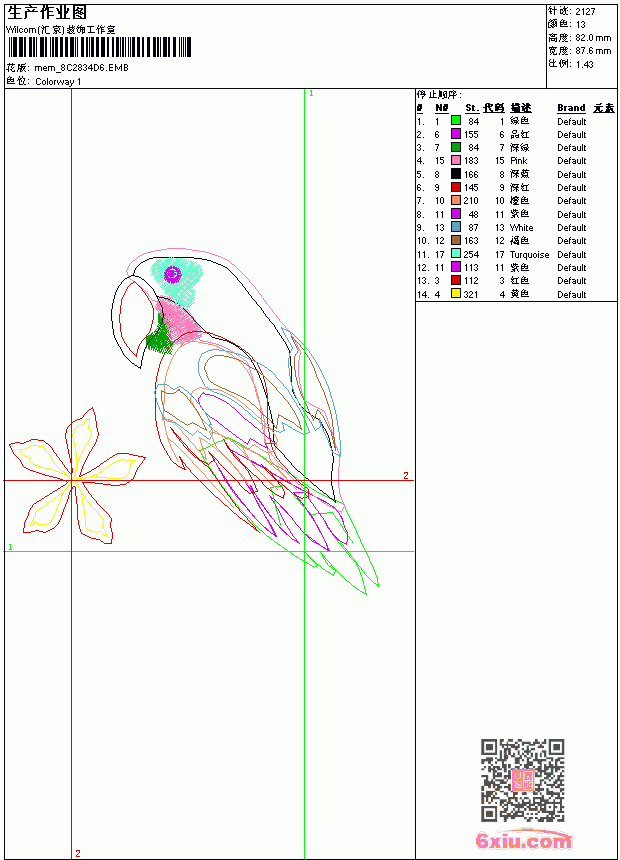Screen dimensions: 620x860
Task: Select the Pink color swatch in row 4
Action: (x=455, y=160)
